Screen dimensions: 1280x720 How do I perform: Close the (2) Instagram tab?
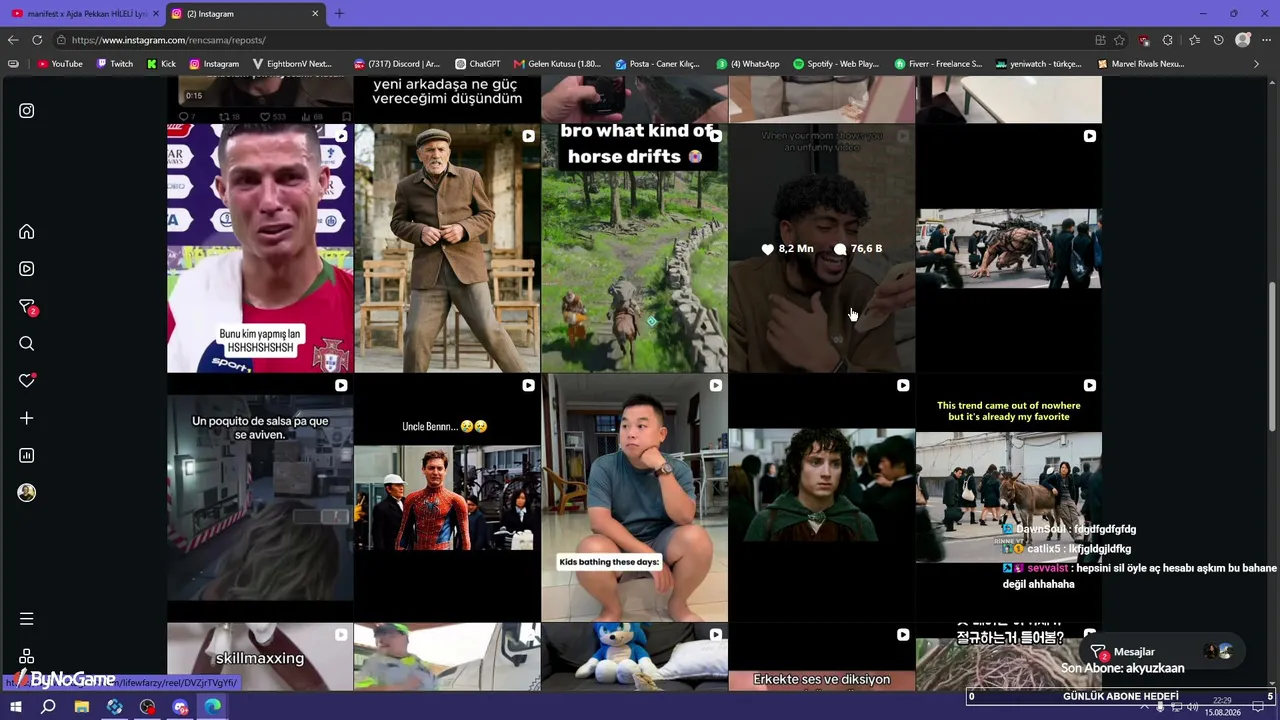315,14
